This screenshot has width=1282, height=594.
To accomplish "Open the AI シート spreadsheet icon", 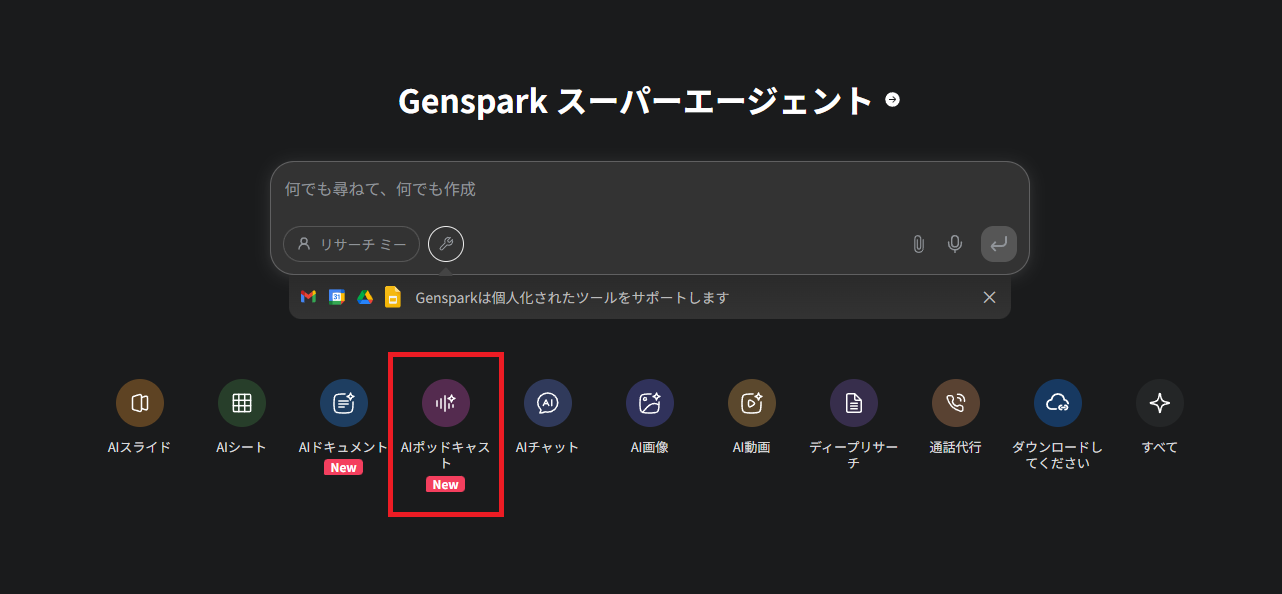I will [242, 403].
